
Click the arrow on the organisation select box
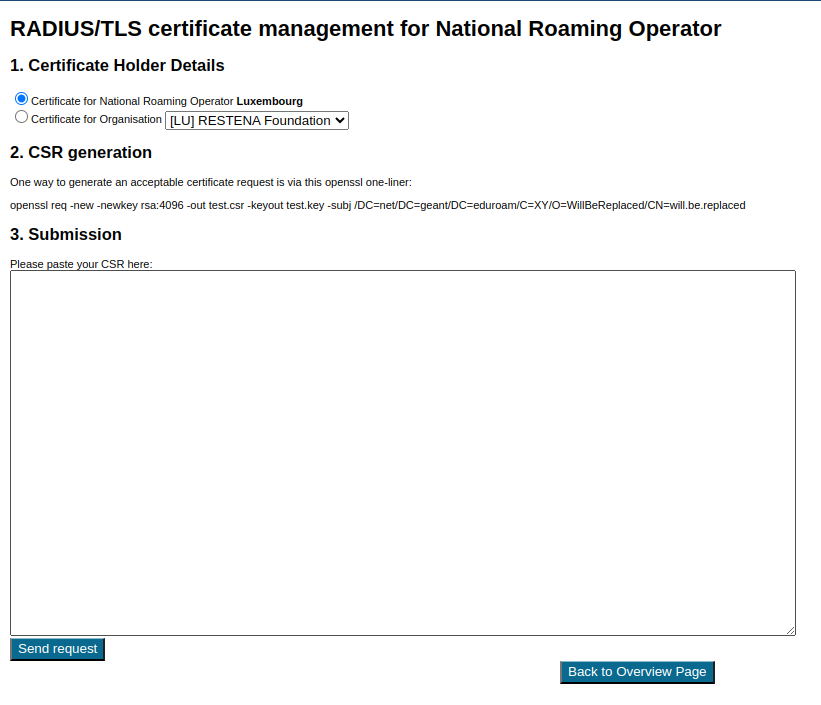340,120
